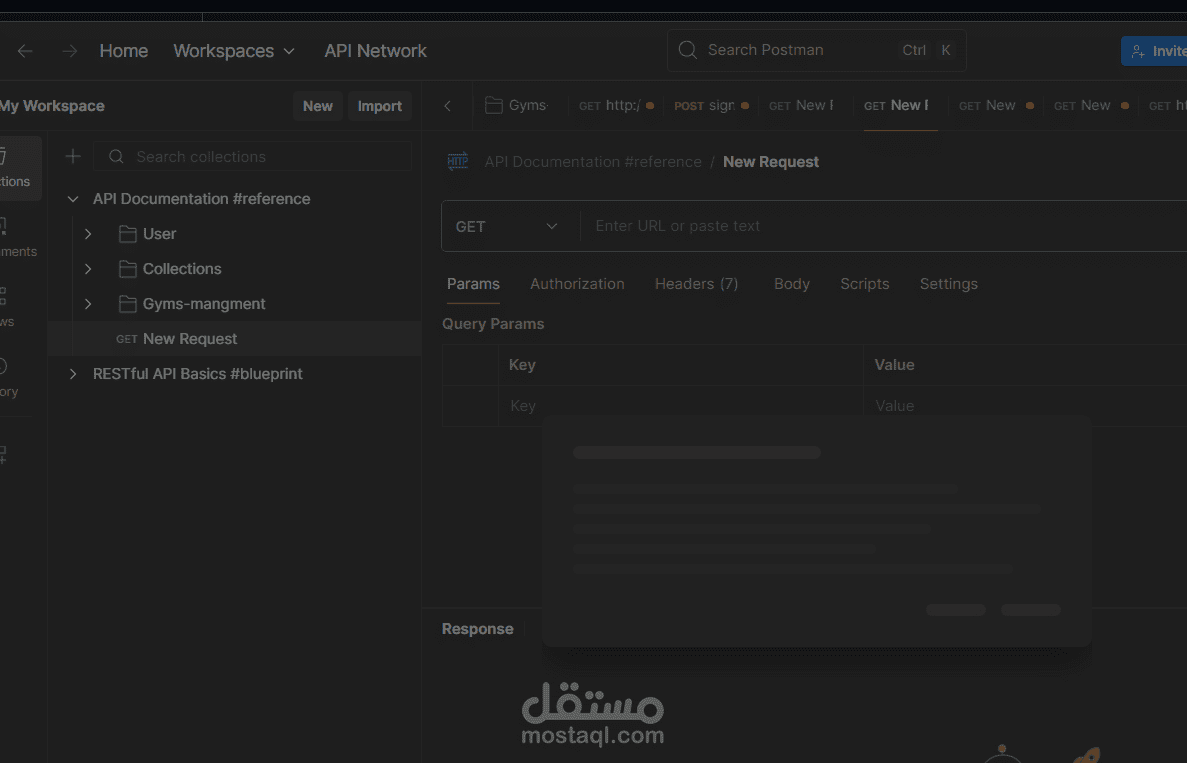Switch to the Settings tab
1187x763 pixels.
(x=949, y=284)
